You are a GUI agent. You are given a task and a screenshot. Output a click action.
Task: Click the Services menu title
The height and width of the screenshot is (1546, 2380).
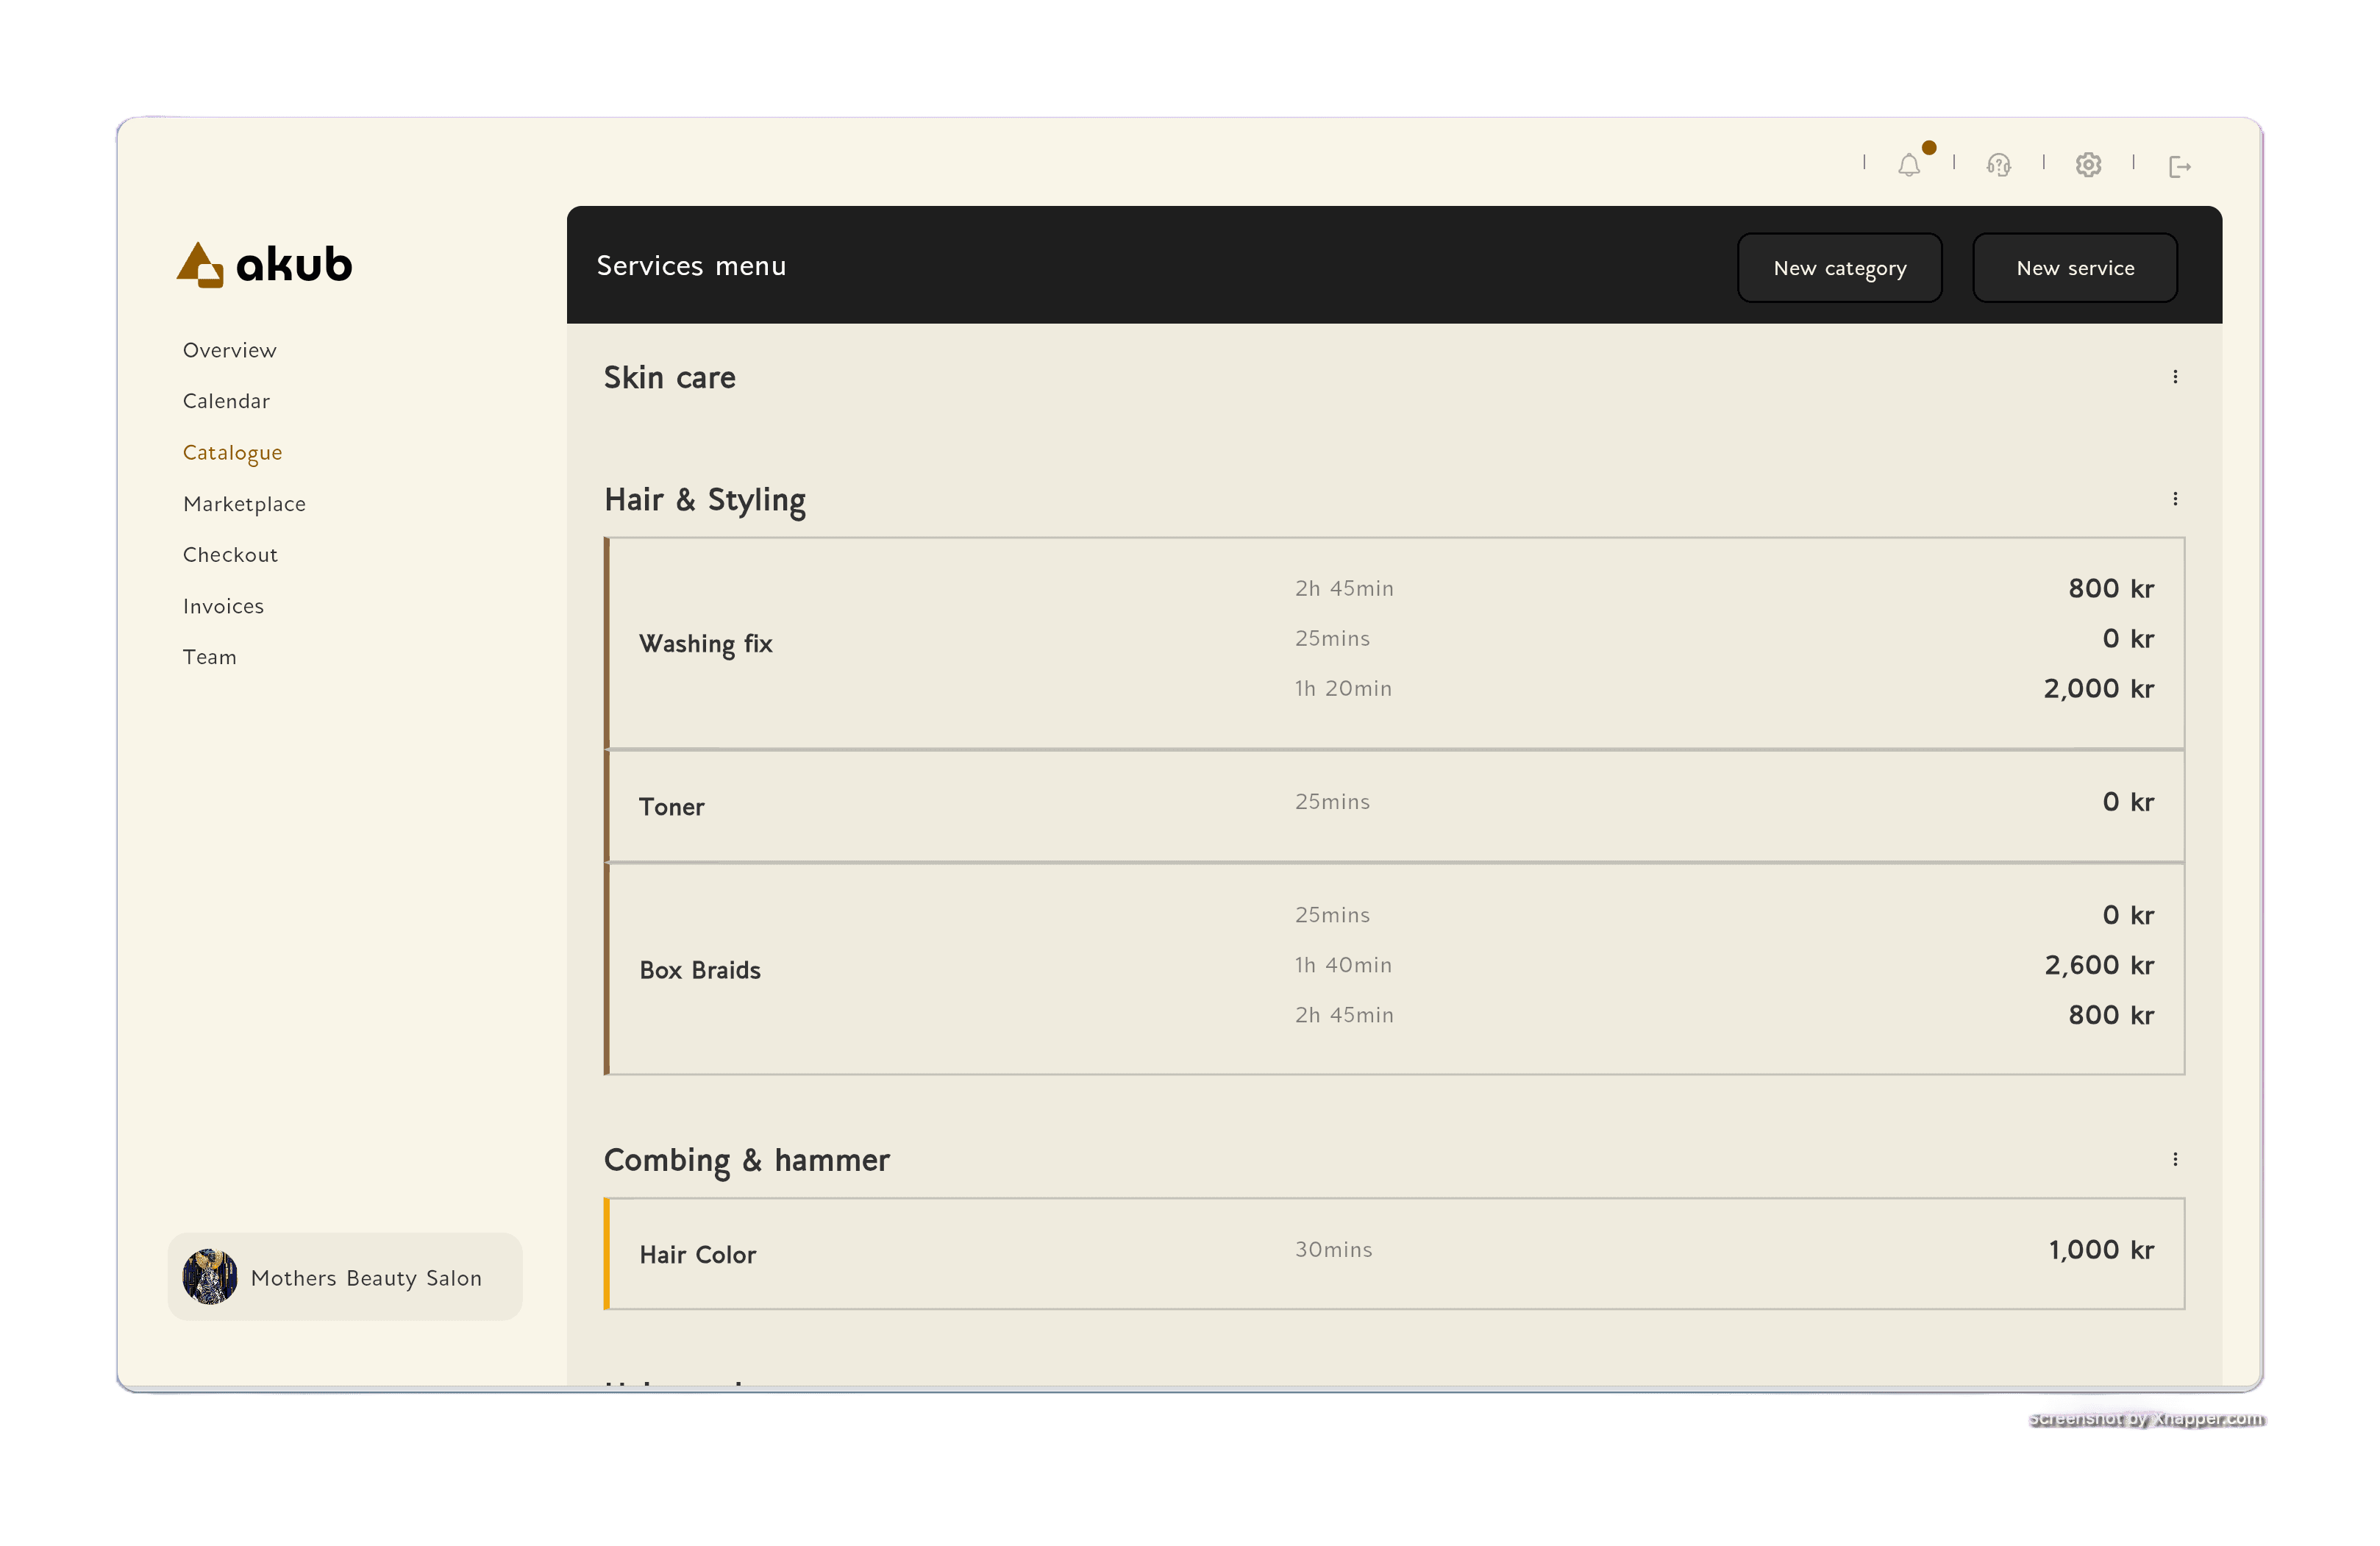point(691,266)
